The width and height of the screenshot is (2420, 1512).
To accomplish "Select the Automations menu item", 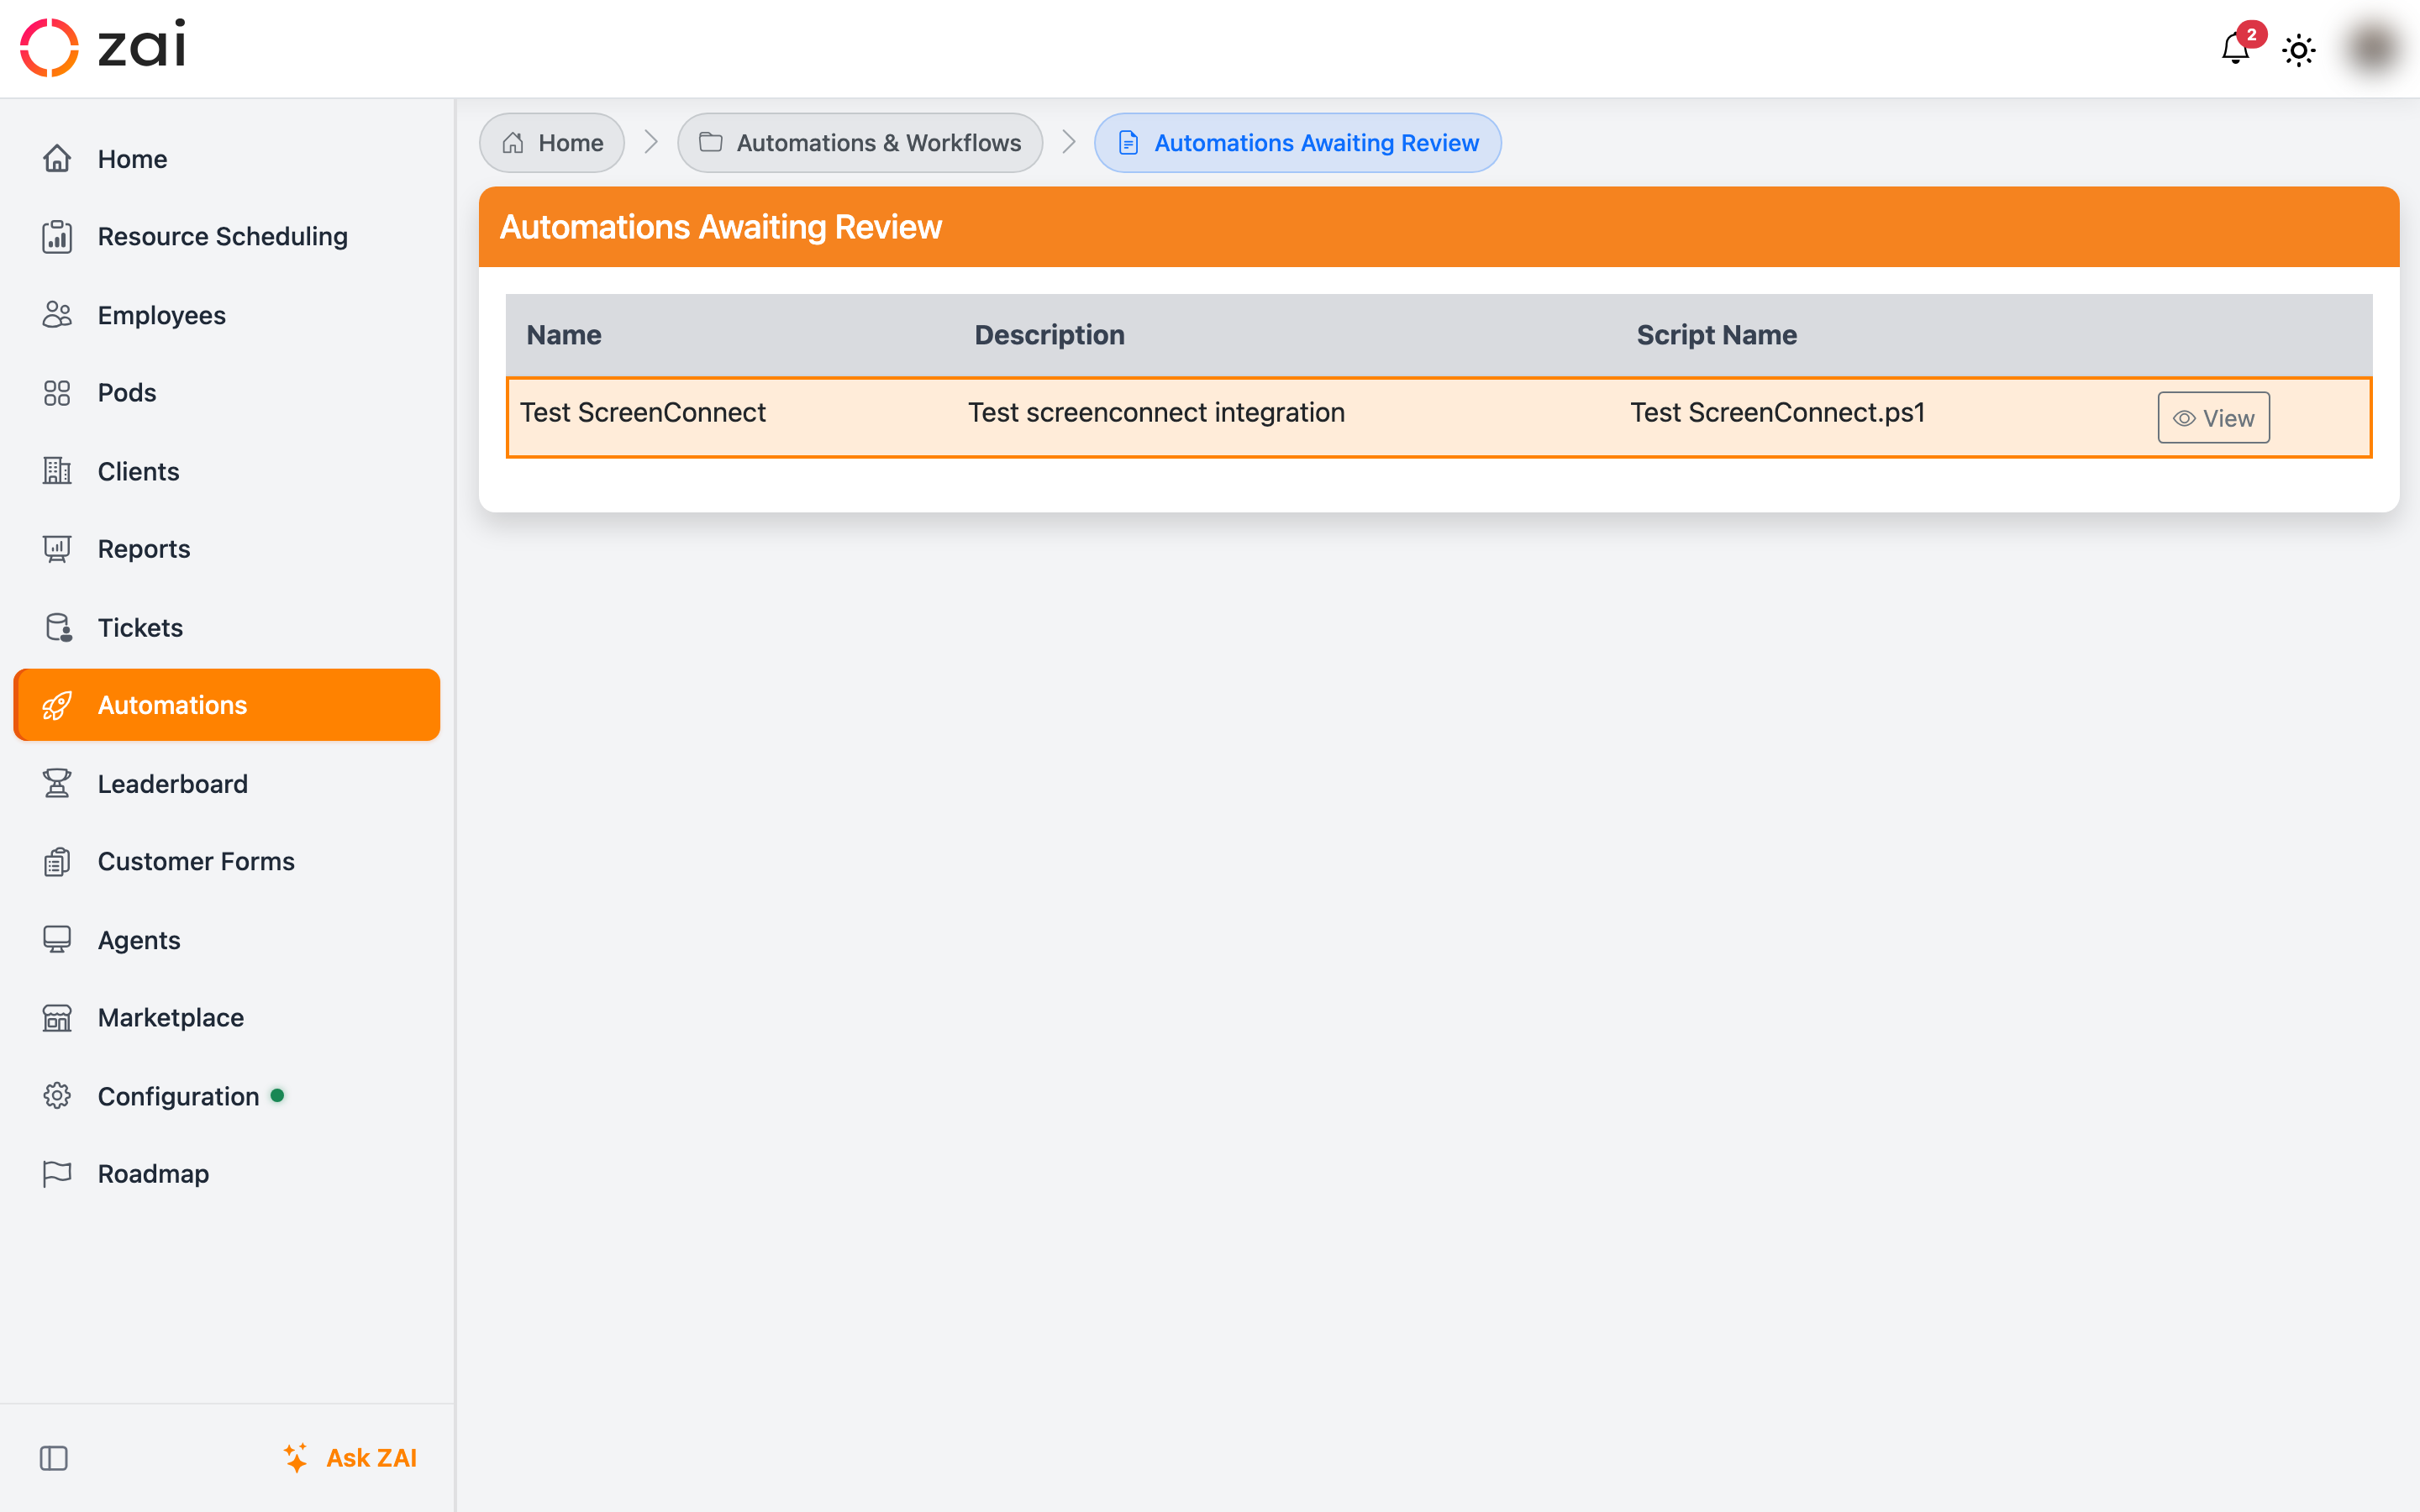I will click(x=227, y=705).
